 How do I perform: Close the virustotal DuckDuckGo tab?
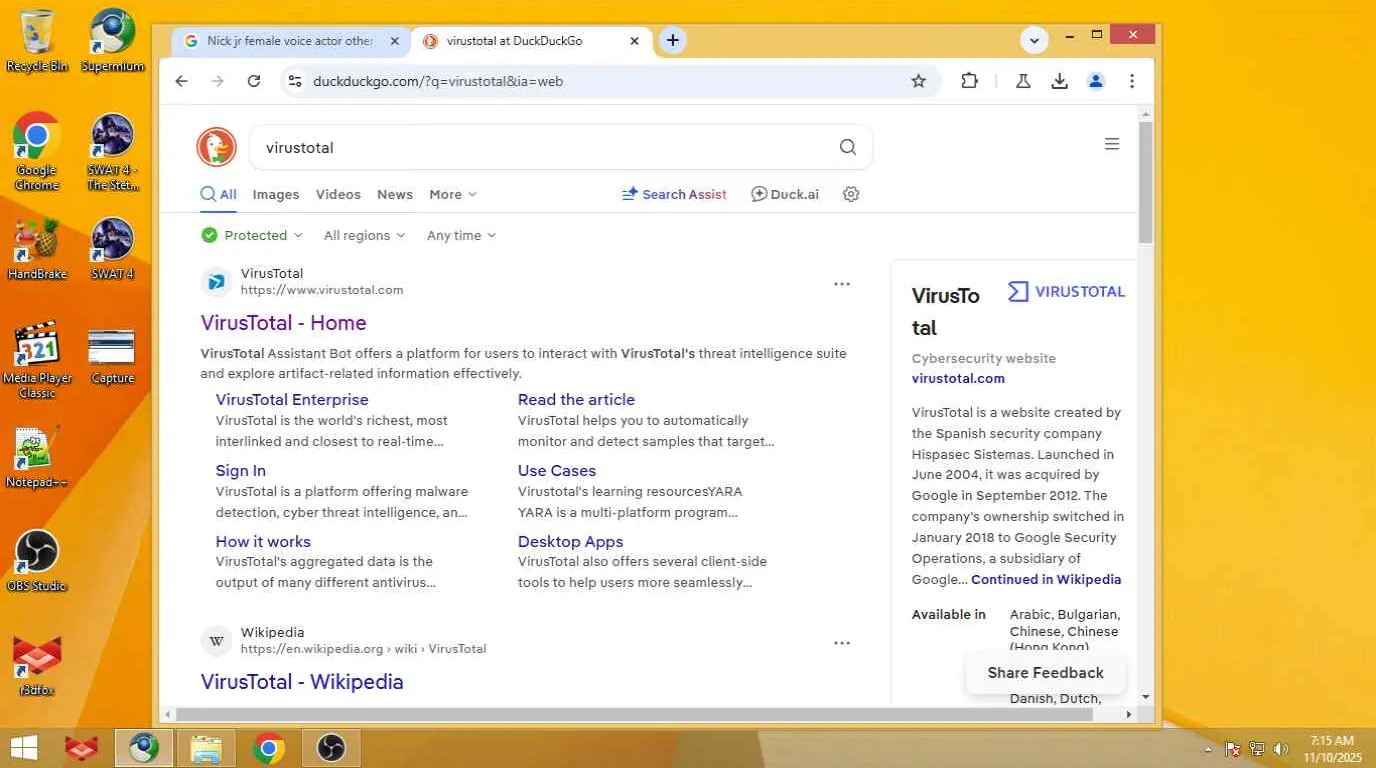pos(635,41)
